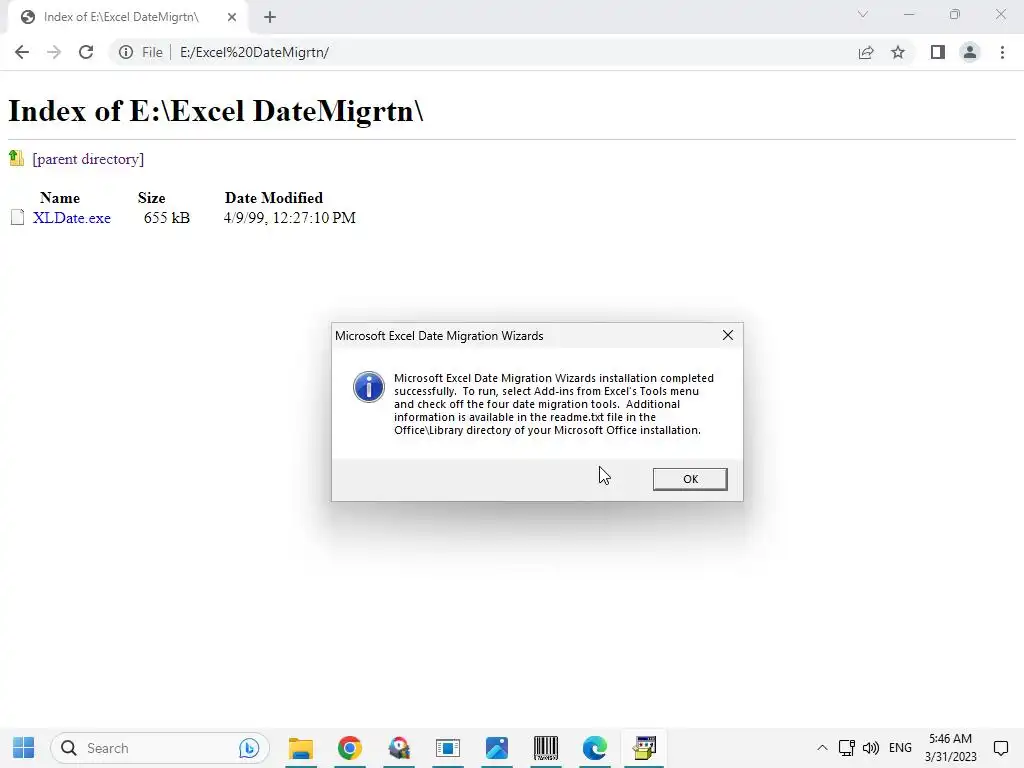1024x768 pixels.
Task: Sort the listing by the Size header
Action: coord(152,198)
